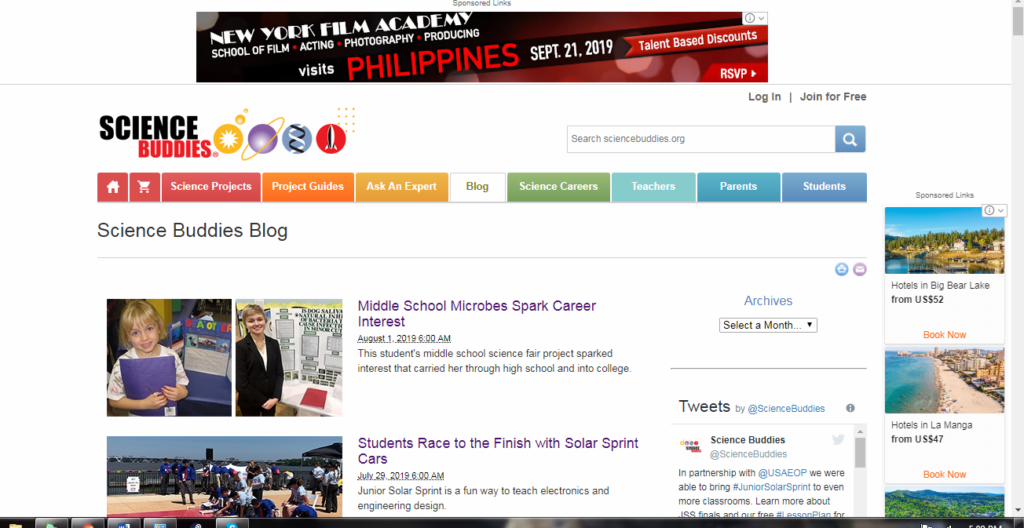Open the Students tab
The image size is (1024, 528).
point(824,187)
